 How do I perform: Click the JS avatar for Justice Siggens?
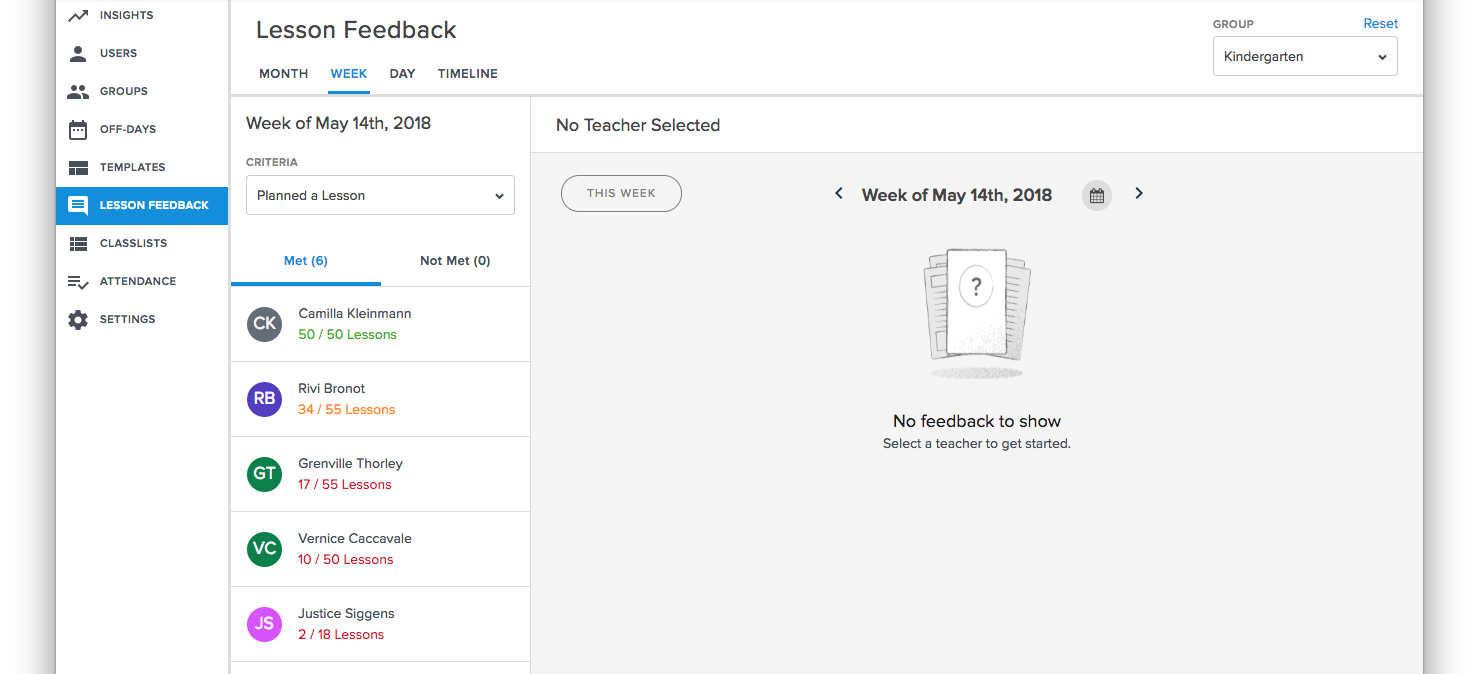click(x=264, y=624)
